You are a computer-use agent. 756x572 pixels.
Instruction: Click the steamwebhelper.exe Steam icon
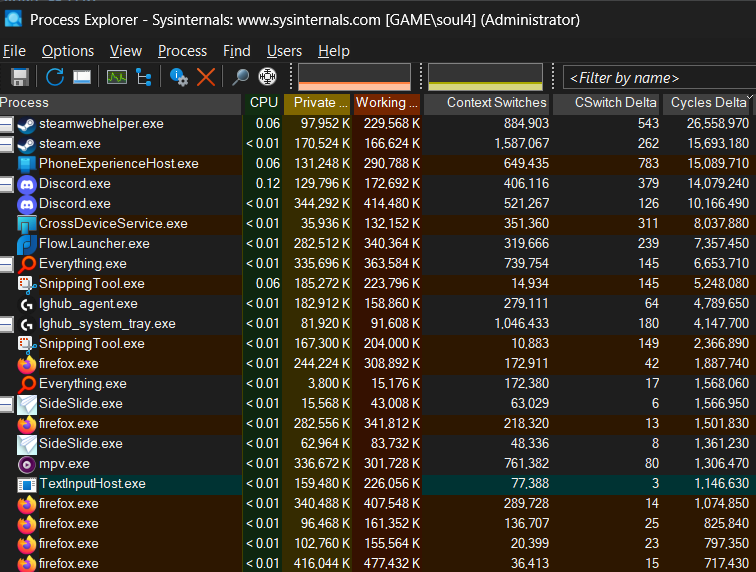26,124
